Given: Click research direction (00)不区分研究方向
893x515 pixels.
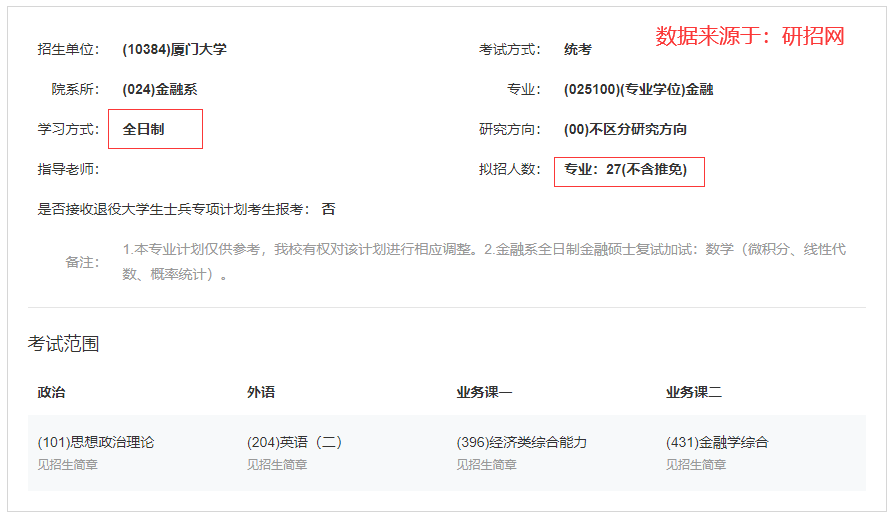Looking at the screenshot, I should point(625,129).
